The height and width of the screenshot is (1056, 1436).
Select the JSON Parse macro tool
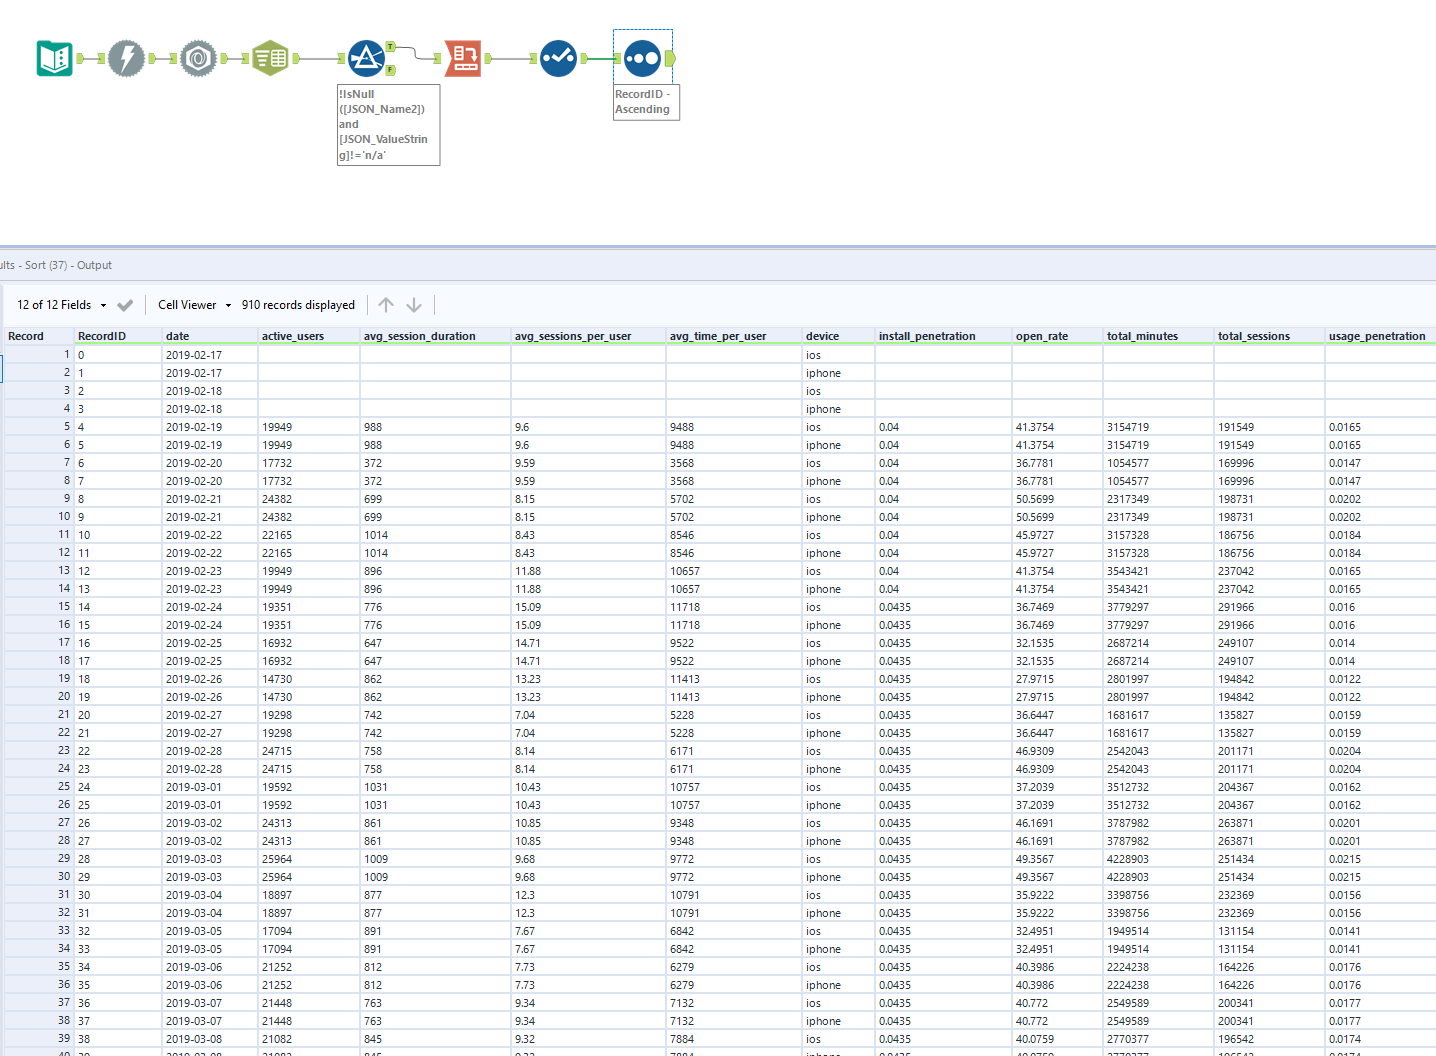[x=198, y=58]
